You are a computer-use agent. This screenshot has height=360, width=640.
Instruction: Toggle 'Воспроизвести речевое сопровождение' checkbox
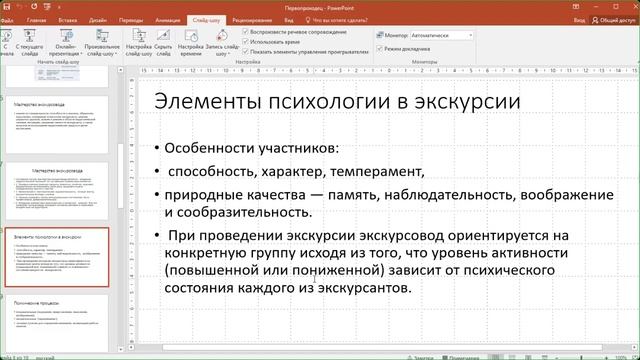pyautogui.click(x=245, y=31)
